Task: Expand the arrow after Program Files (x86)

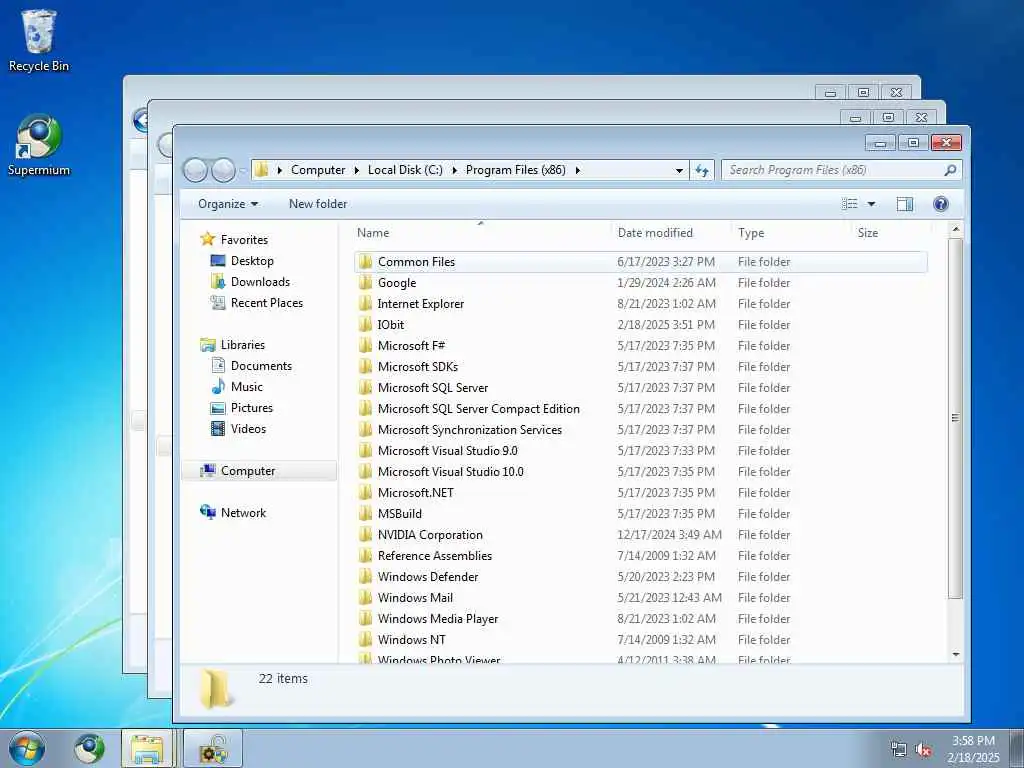Action: (577, 170)
